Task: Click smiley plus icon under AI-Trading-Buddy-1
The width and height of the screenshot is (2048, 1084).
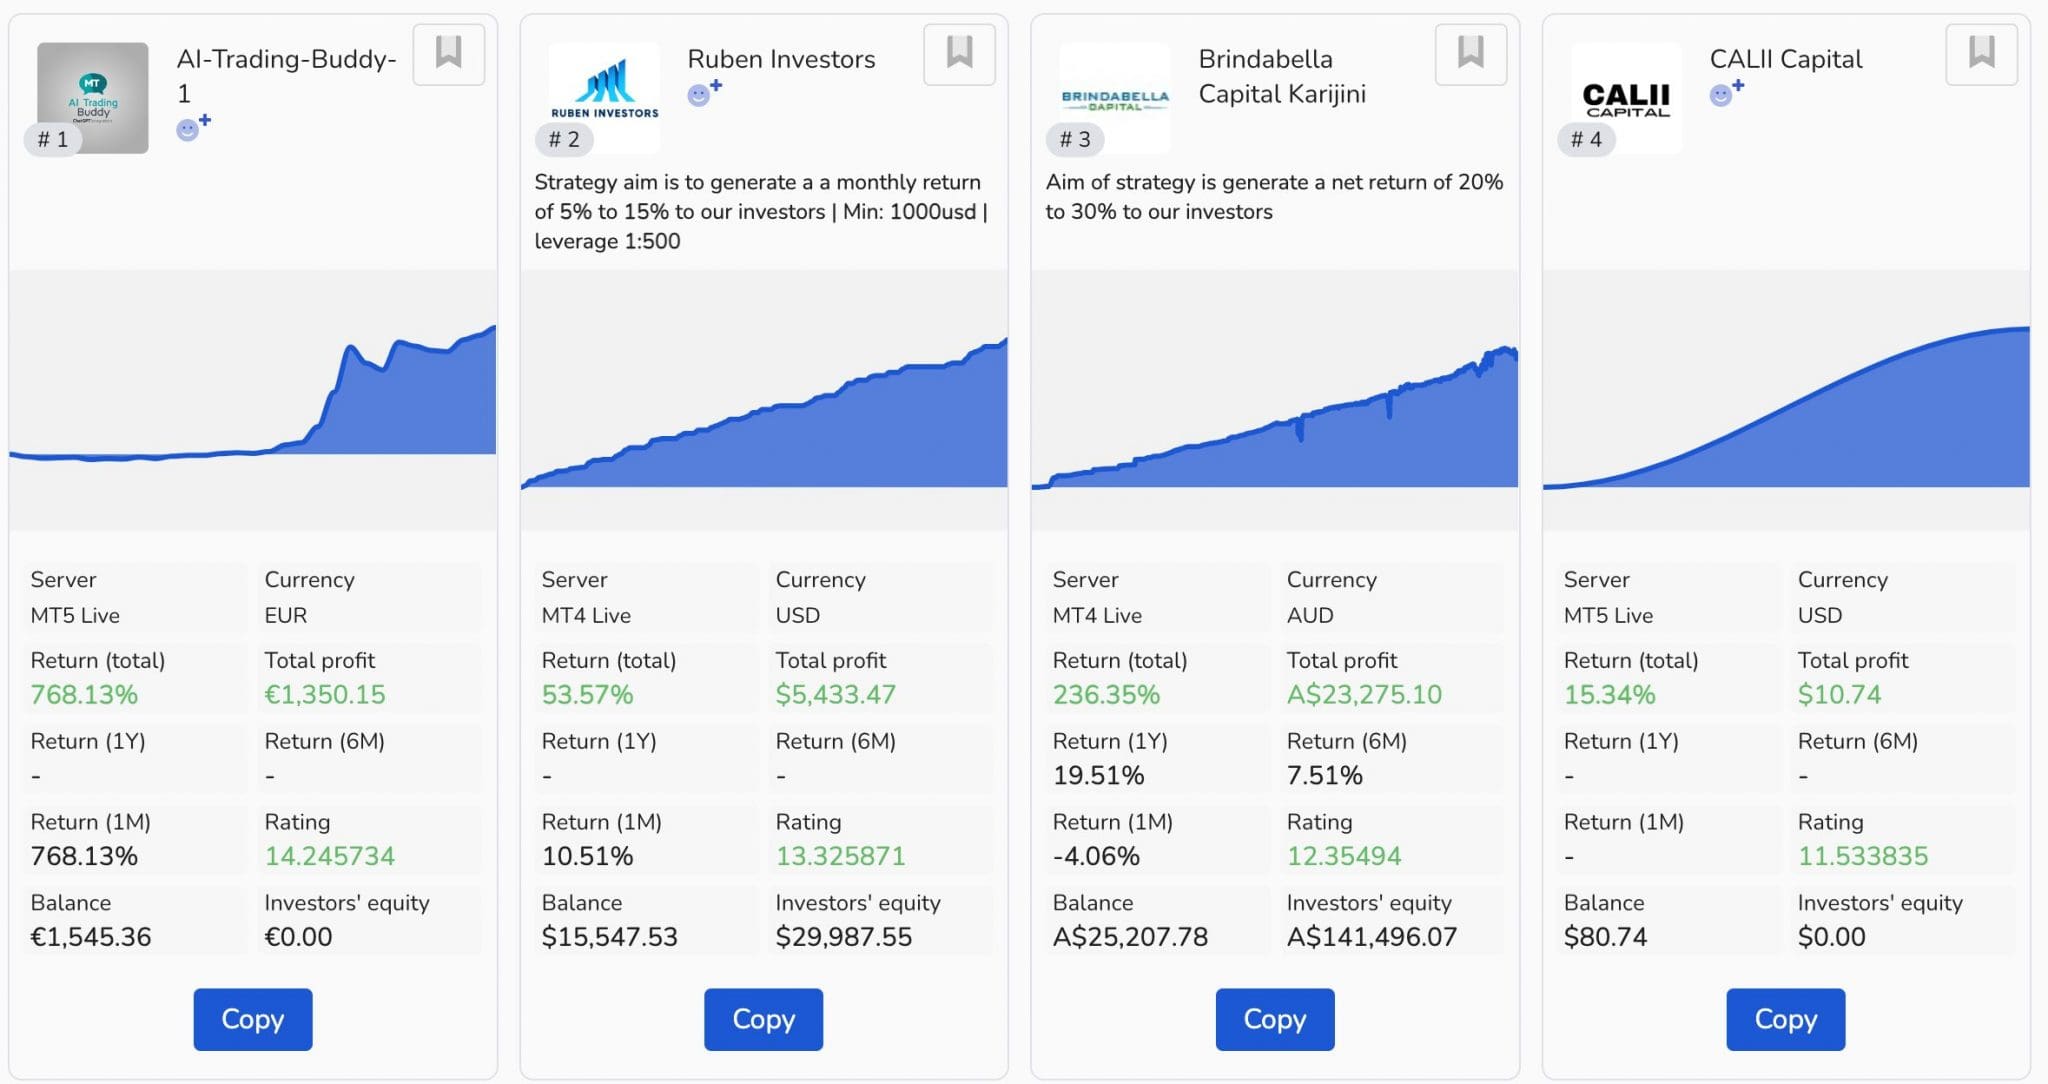Action: [193, 127]
